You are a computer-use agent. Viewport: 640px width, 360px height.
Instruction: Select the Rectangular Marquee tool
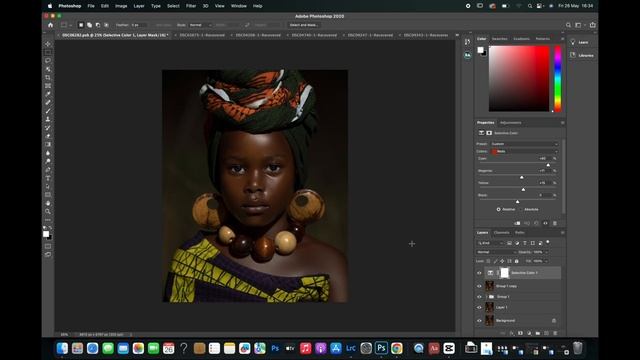click(48, 52)
